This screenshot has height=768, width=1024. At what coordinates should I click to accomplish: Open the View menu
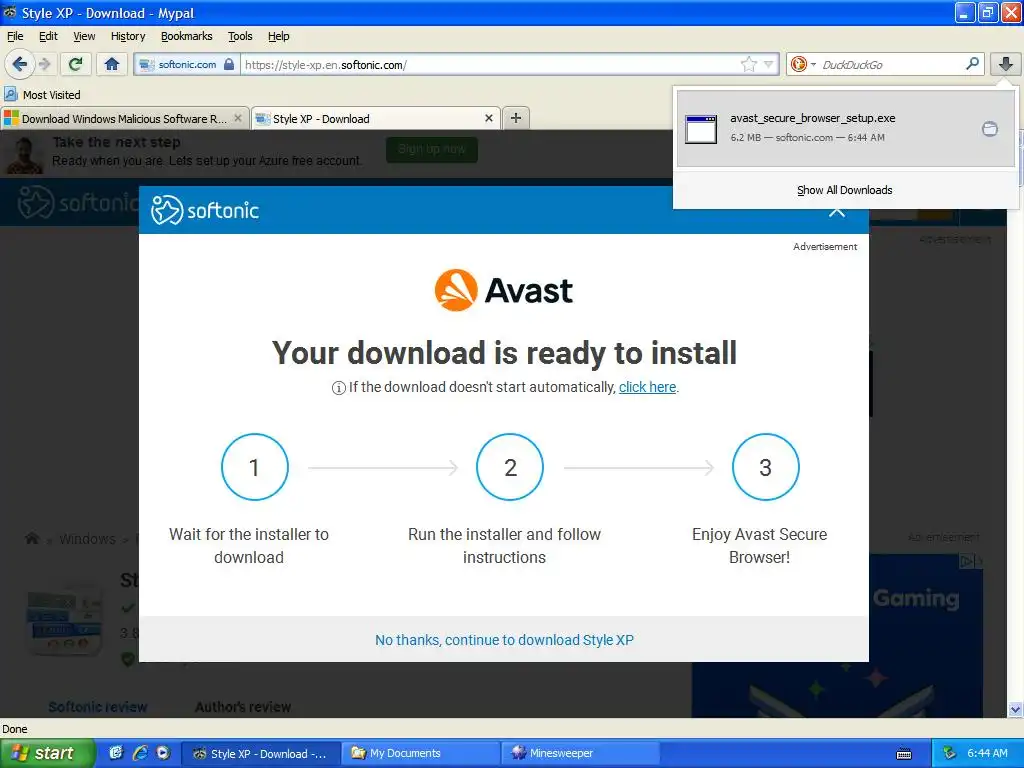(x=84, y=36)
